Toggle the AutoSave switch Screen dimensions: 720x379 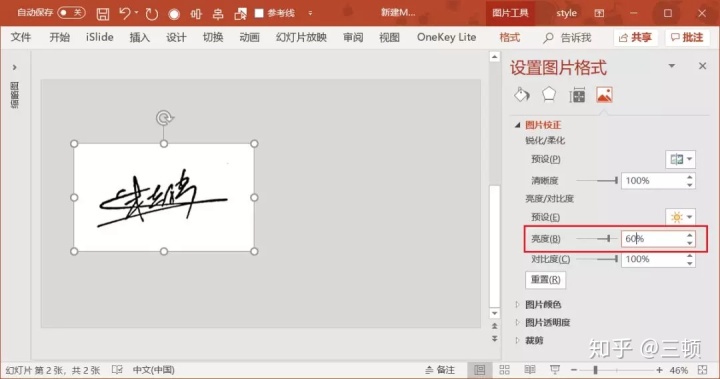(71, 13)
